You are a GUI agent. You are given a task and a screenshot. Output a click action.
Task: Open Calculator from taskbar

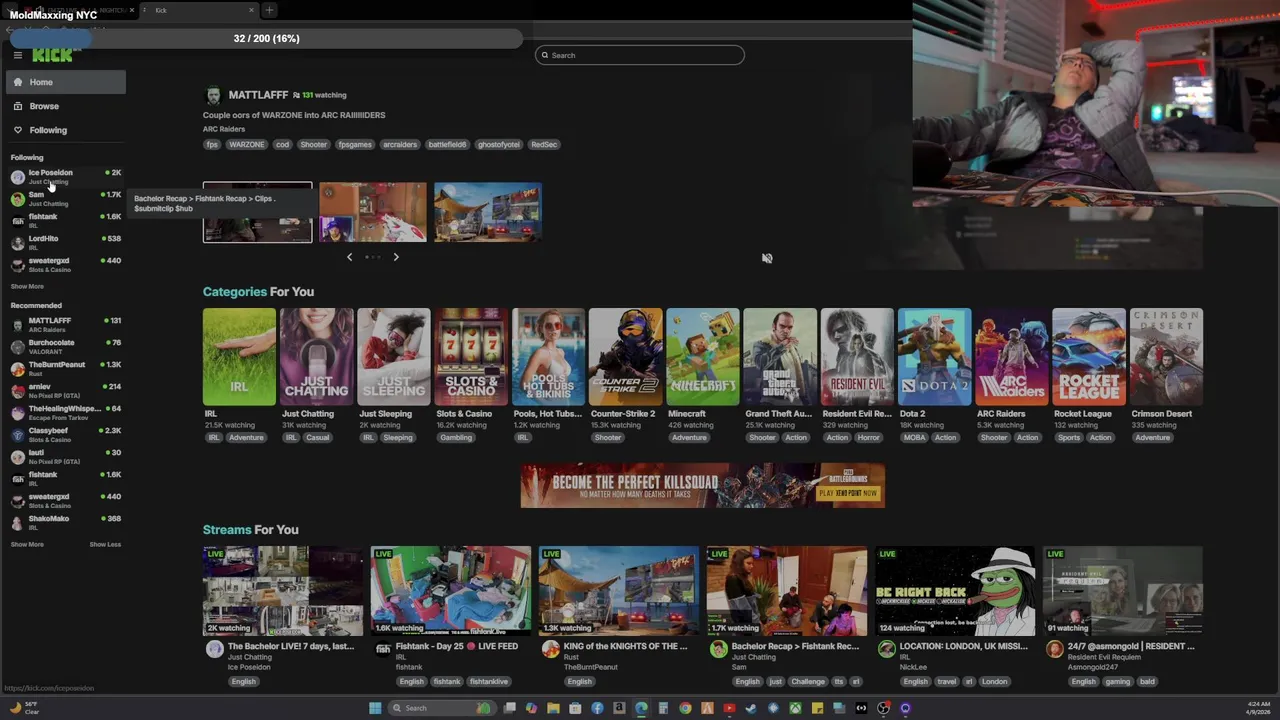663,708
